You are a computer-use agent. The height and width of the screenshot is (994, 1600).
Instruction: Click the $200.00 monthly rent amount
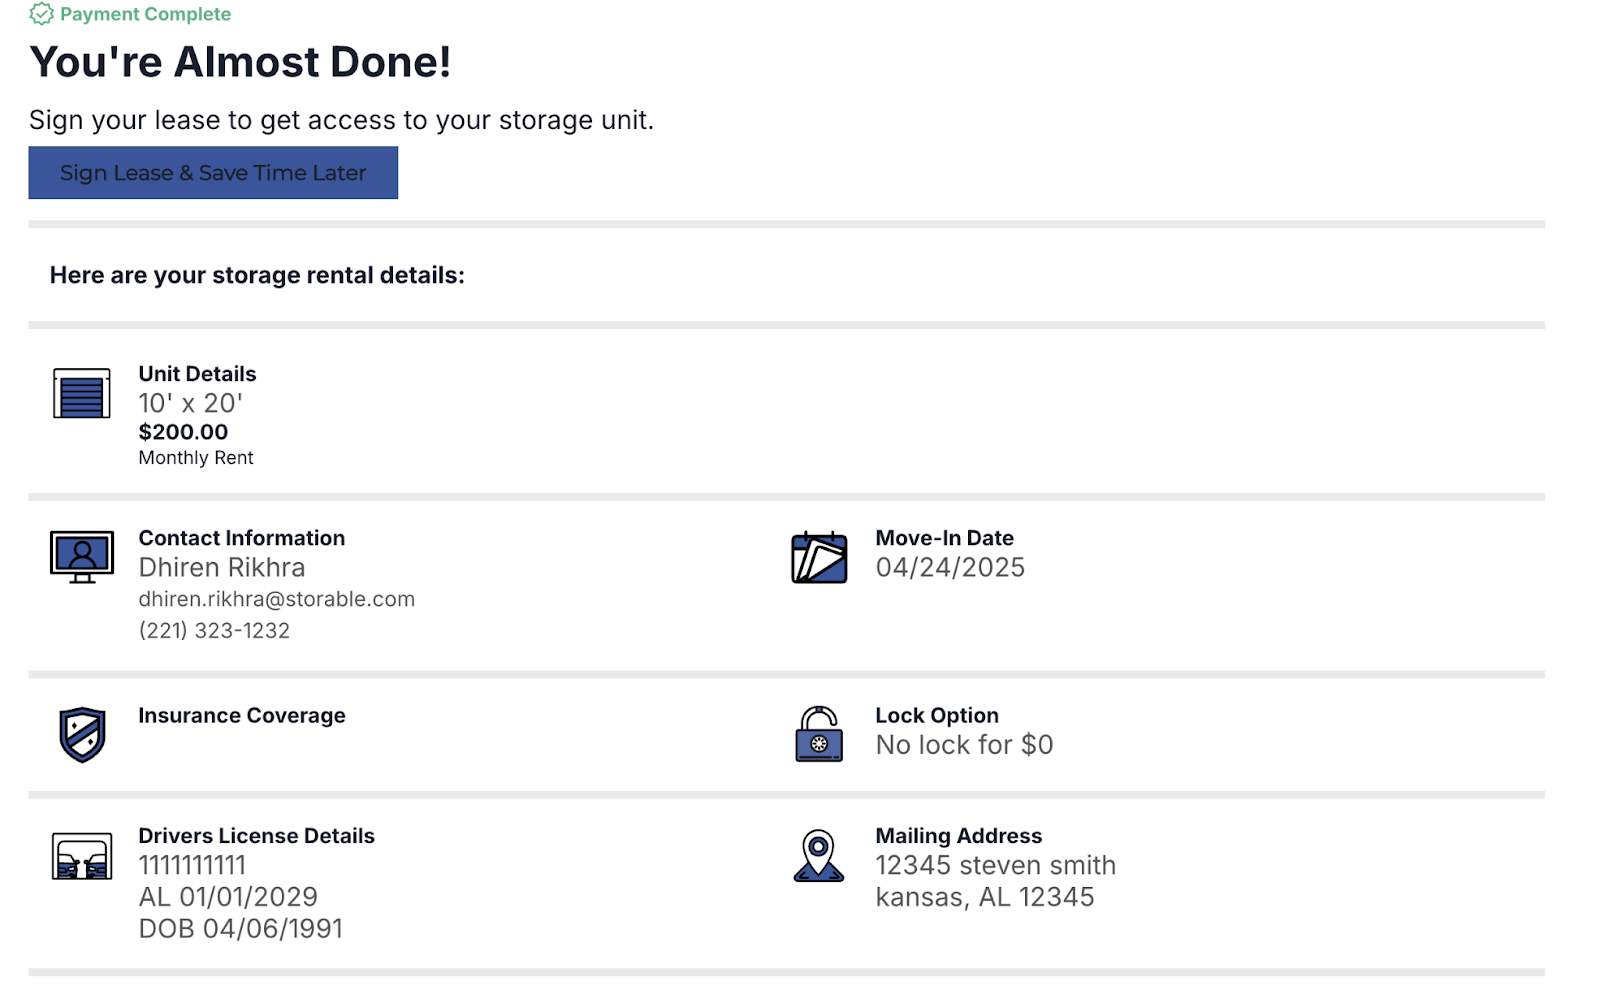point(183,432)
